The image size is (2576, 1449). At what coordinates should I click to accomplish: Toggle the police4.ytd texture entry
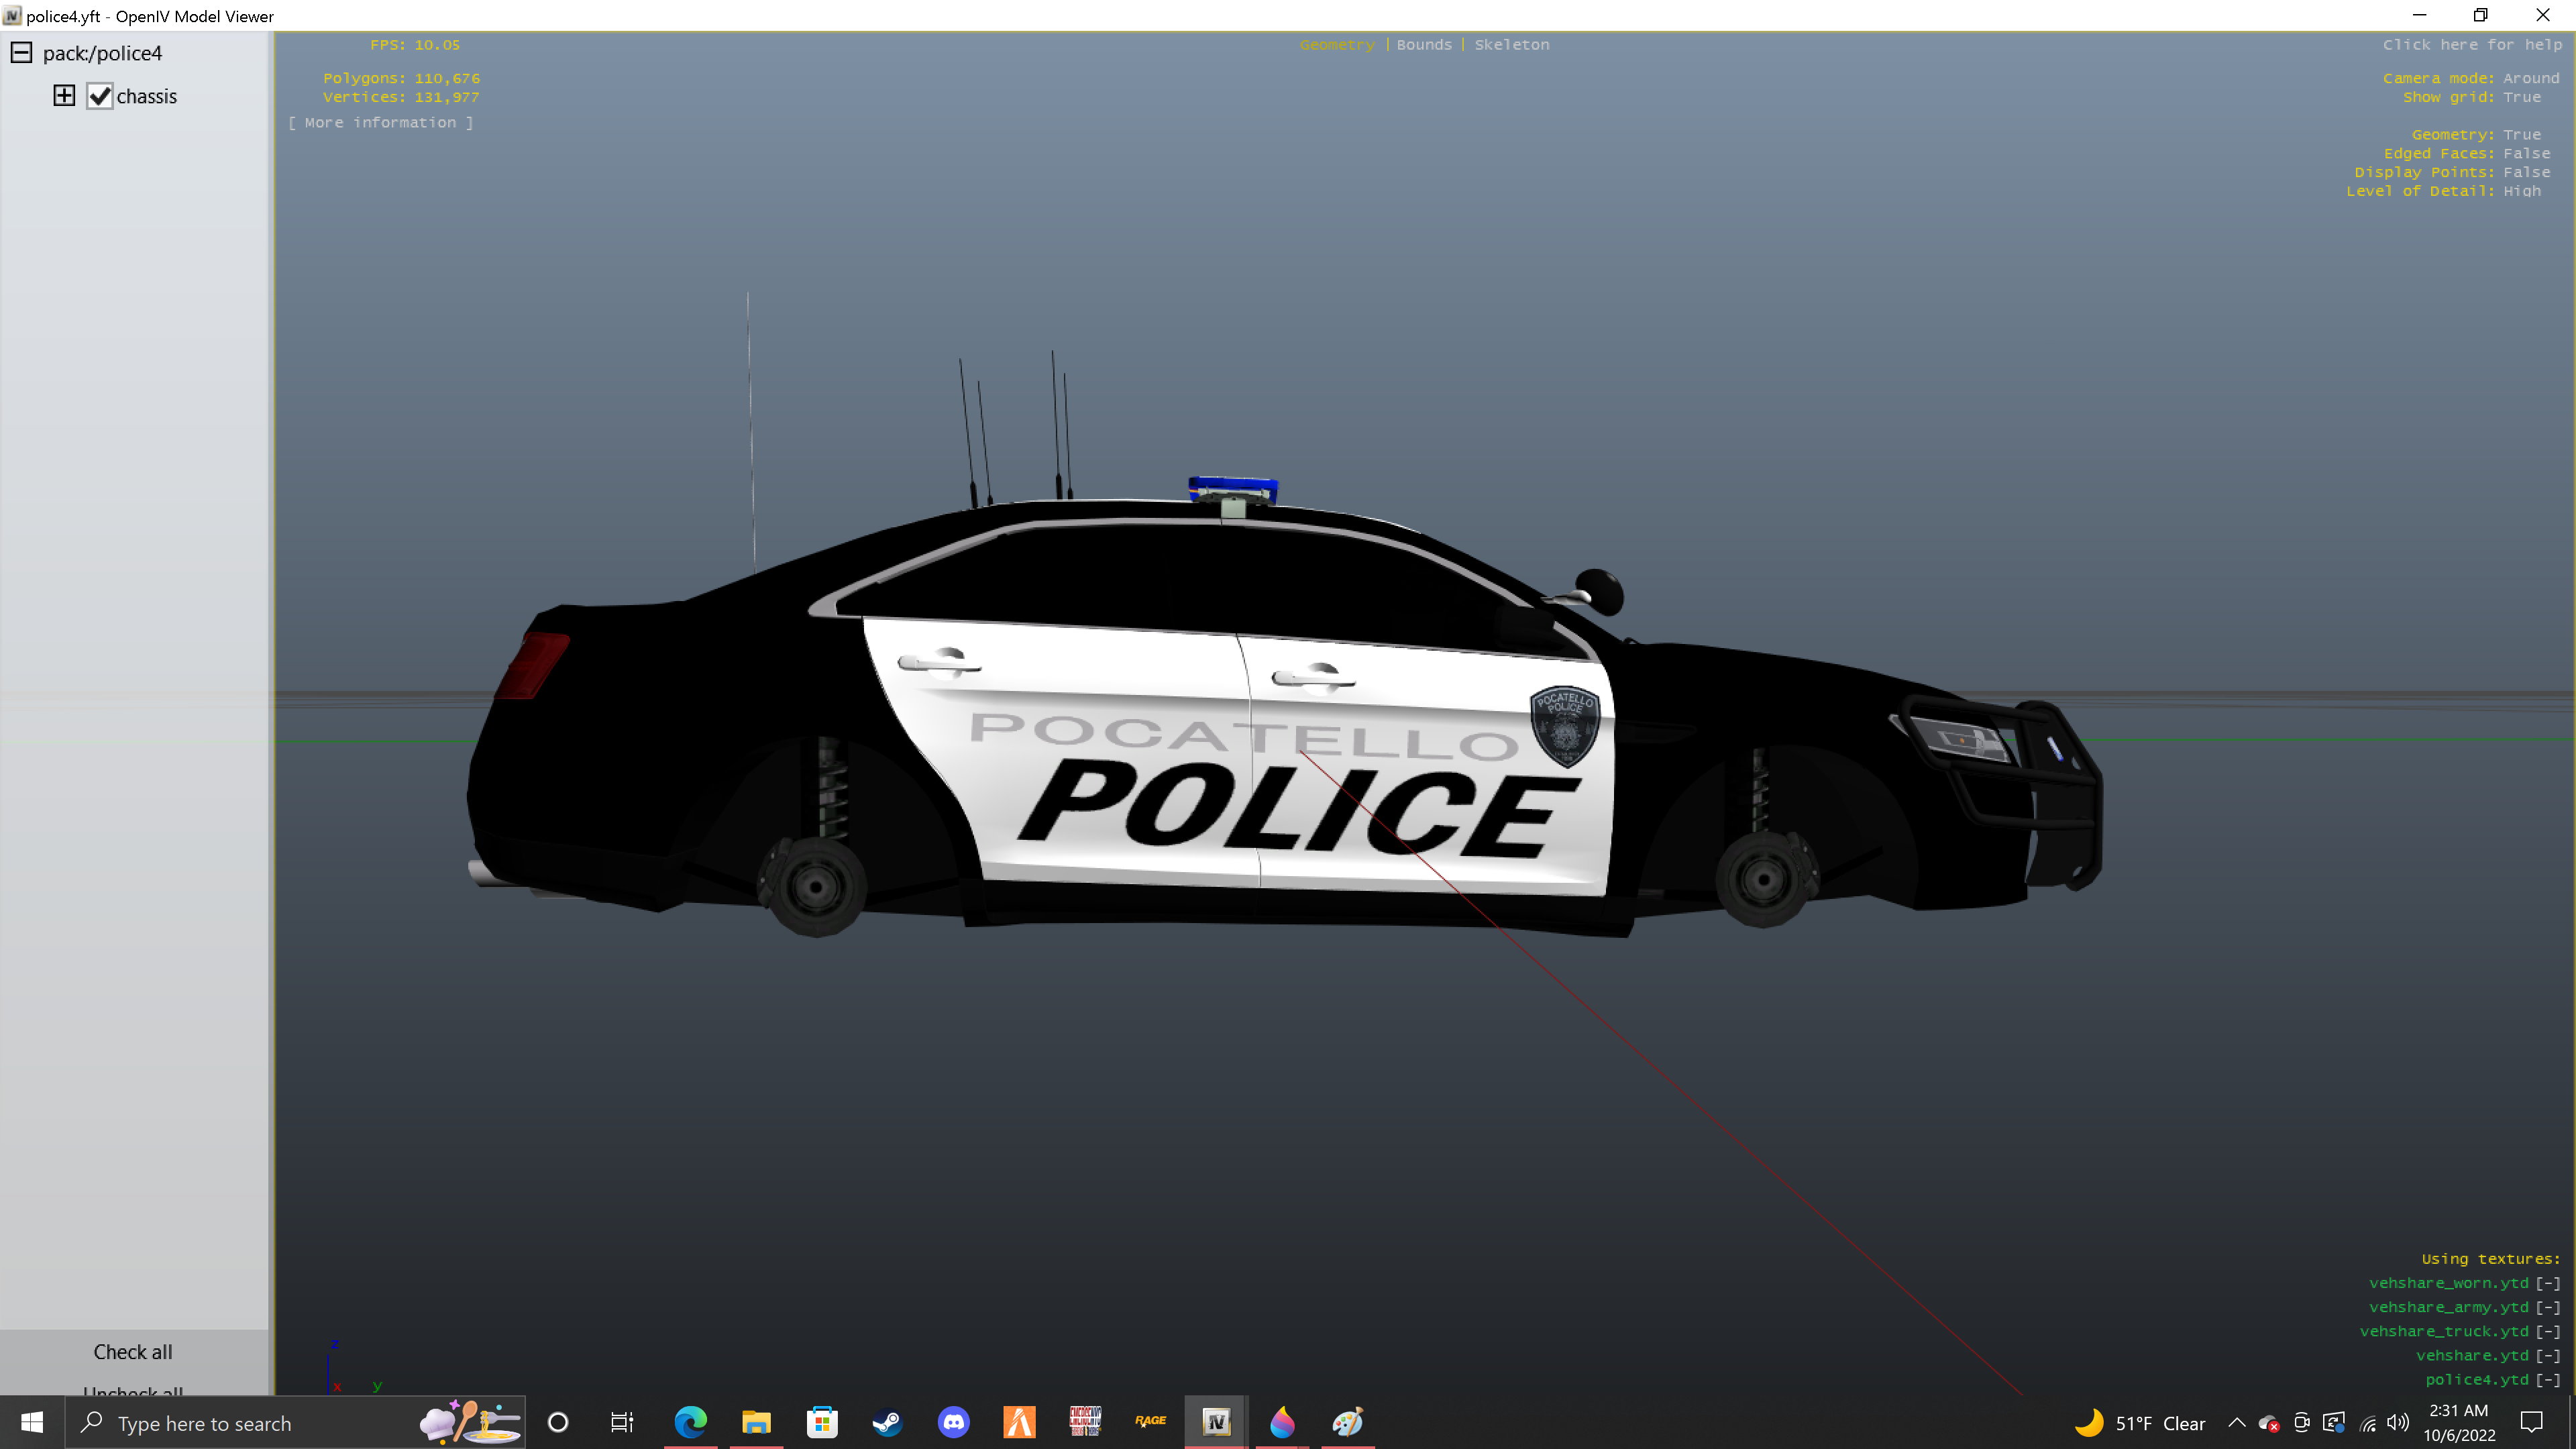(2547, 1380)
